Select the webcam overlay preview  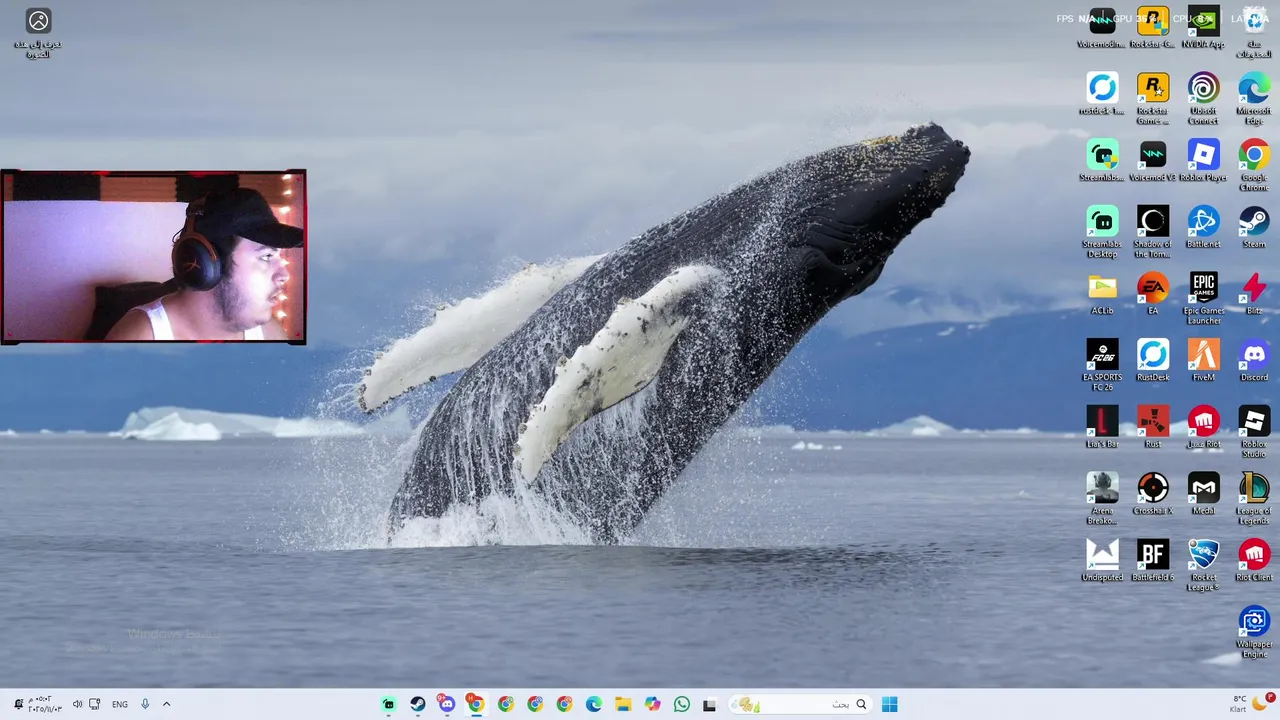pos(153,257)
